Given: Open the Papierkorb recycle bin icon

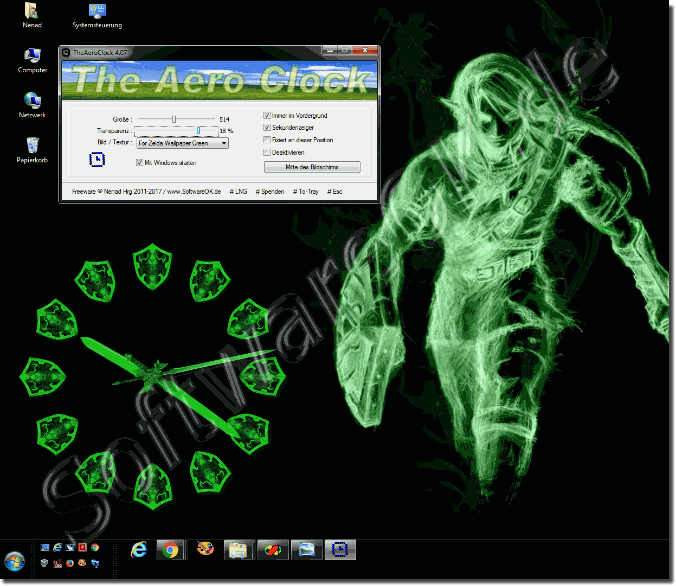Looking at the screenshot, I should click(x=32, y=150).
